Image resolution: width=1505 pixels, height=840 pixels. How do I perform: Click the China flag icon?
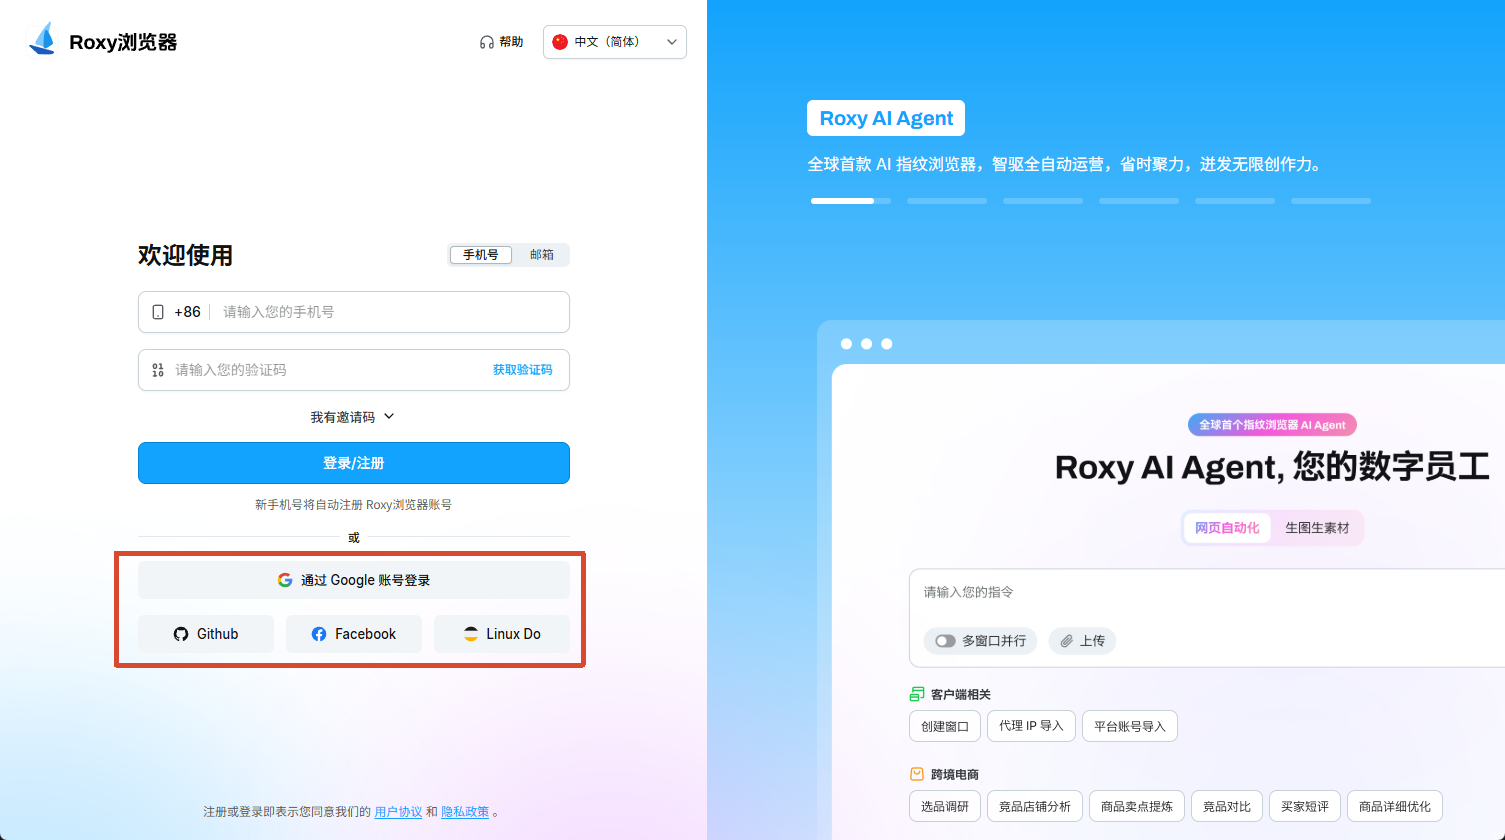coord(560,42)
